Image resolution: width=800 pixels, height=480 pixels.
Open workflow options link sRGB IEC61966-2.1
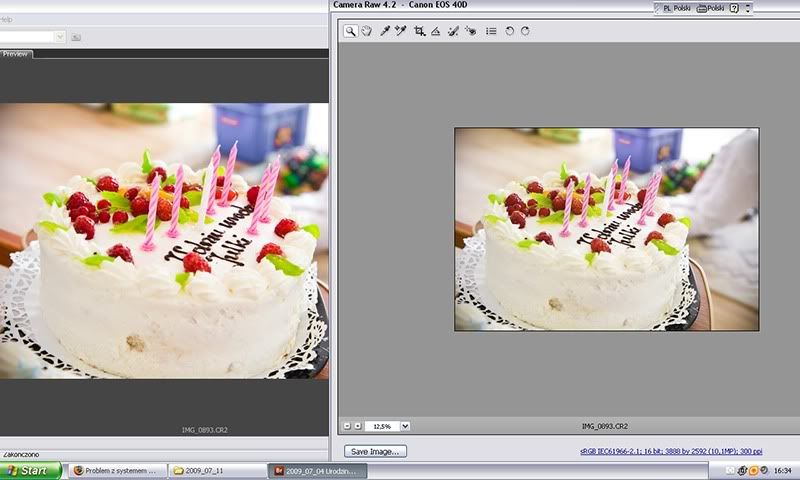click(x=671, y=451)
